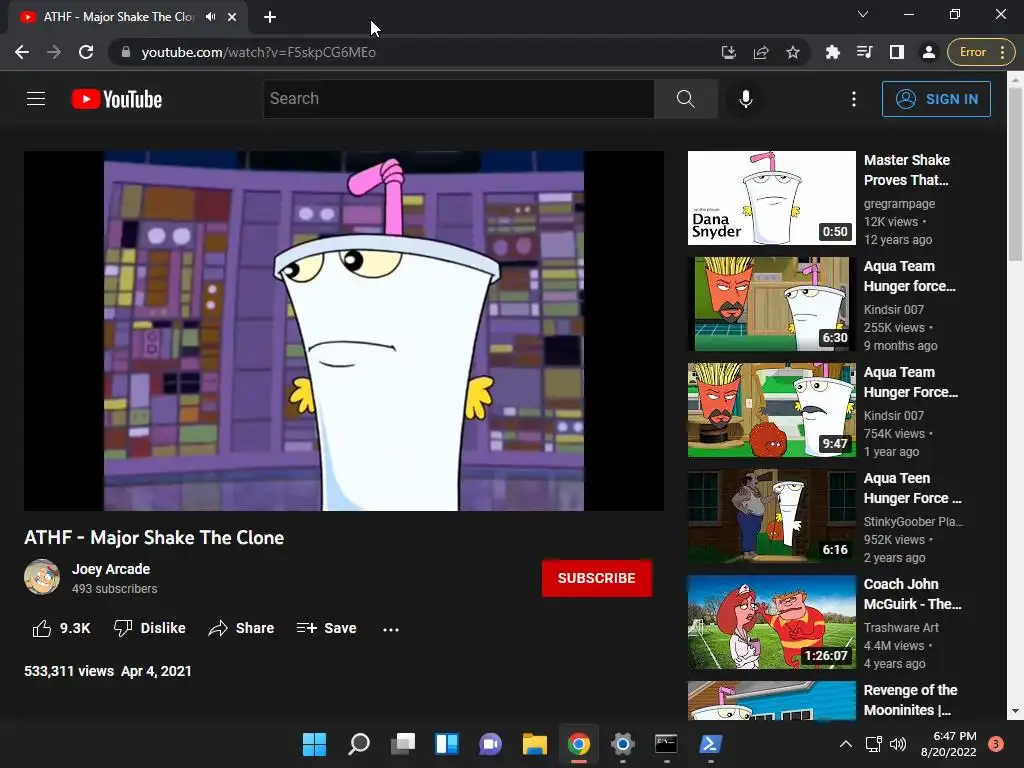1024x768 pixels.
Task: Click scrollbar down arrow
Action: [x=1015, y=711]
